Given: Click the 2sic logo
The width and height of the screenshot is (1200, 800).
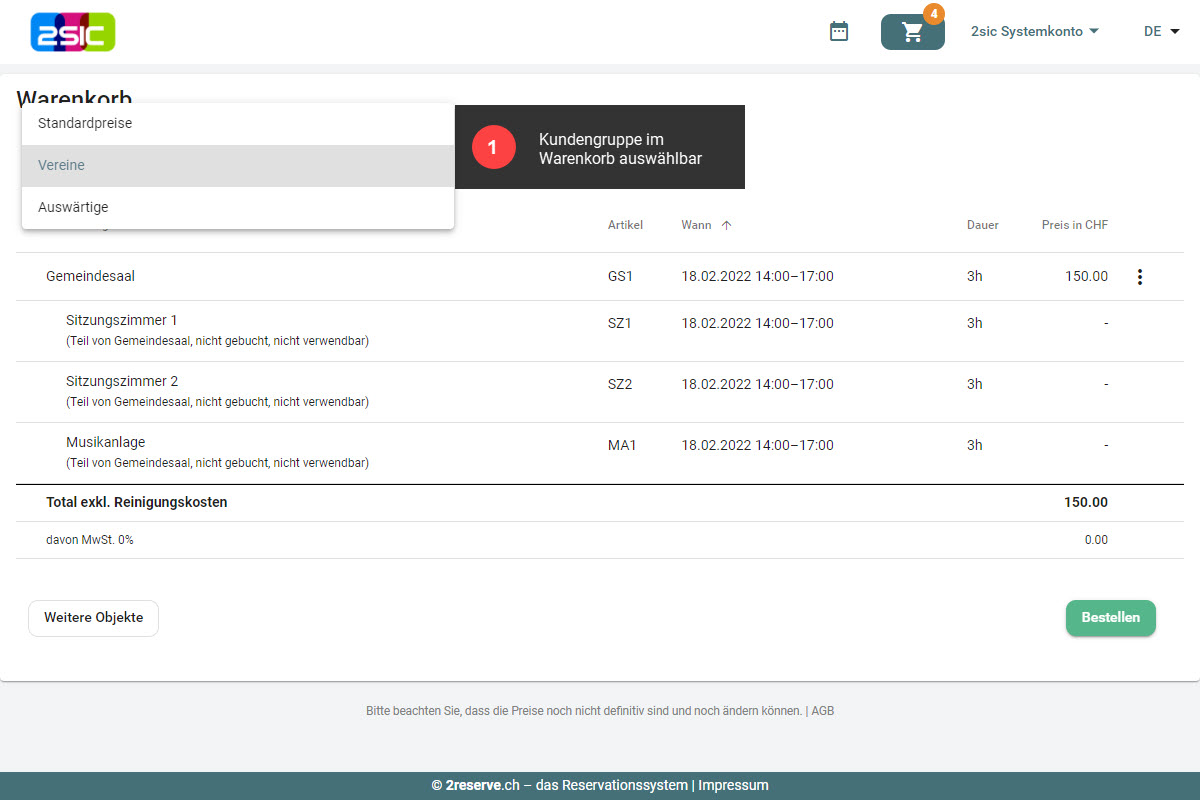Looking at the screenshot, I should click(73, 32).
